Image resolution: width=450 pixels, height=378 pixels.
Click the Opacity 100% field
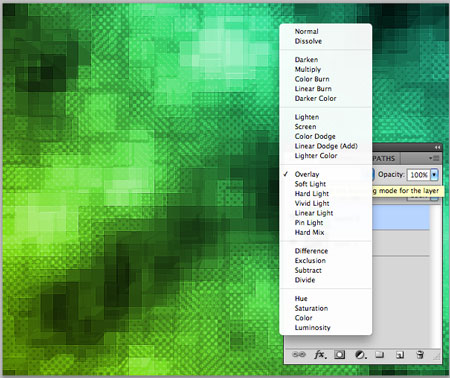click(x=419, y=174)
